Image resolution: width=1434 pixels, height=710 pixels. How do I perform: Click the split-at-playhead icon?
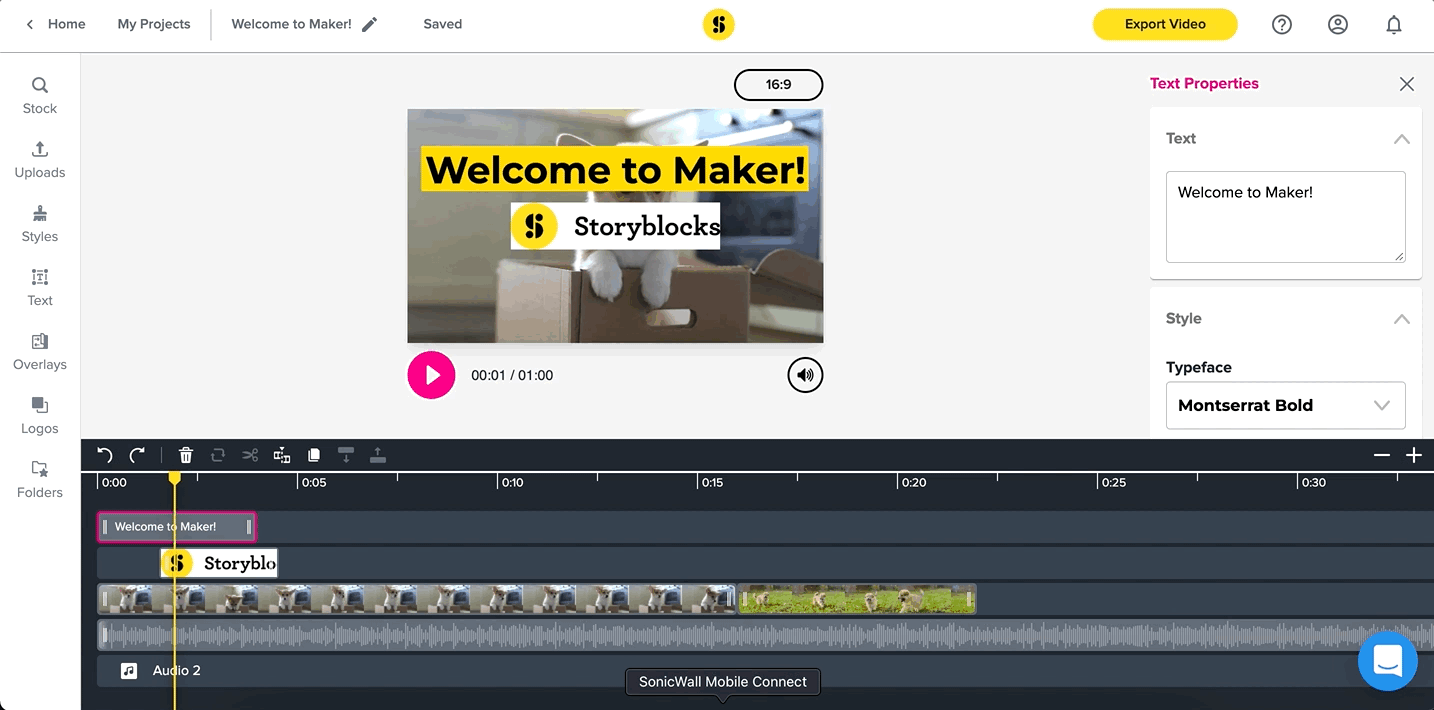click(282, 455)
